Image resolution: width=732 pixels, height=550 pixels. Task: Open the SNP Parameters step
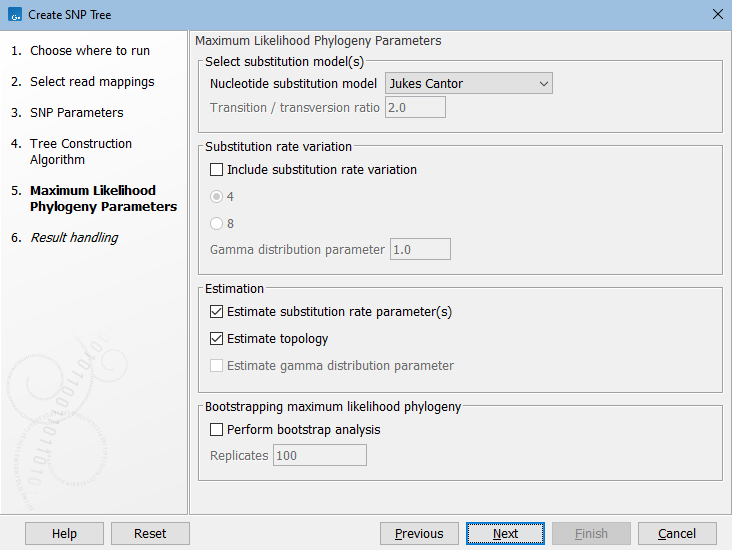[76, 113]
